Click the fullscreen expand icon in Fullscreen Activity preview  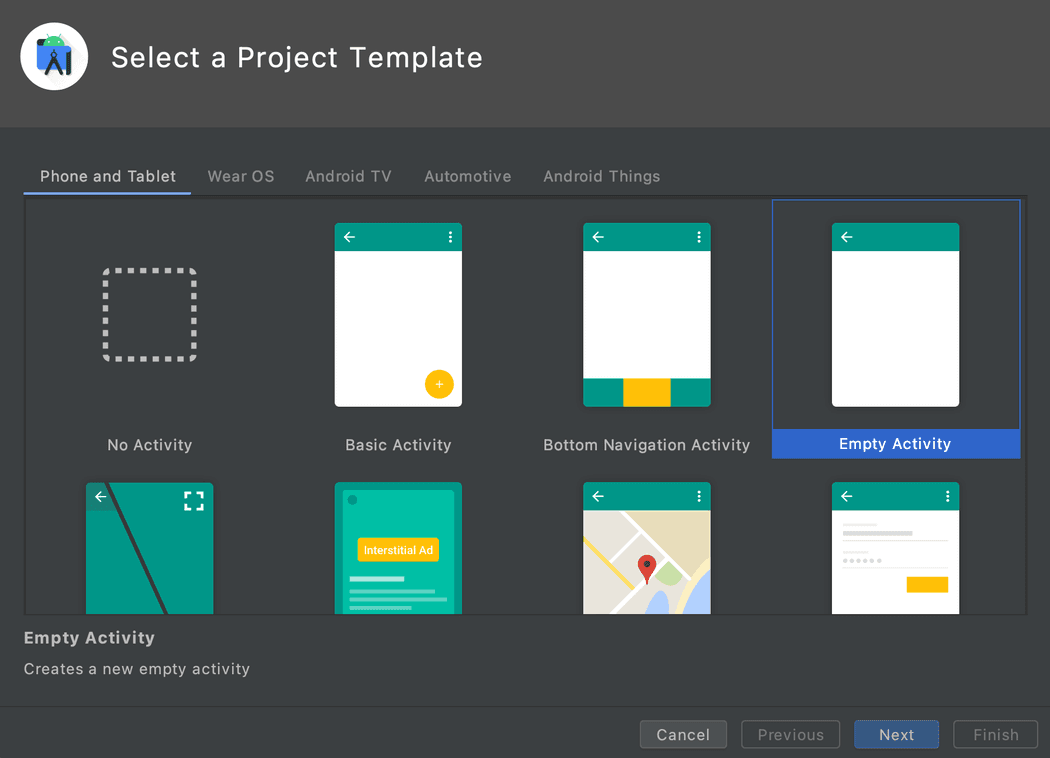194,501
